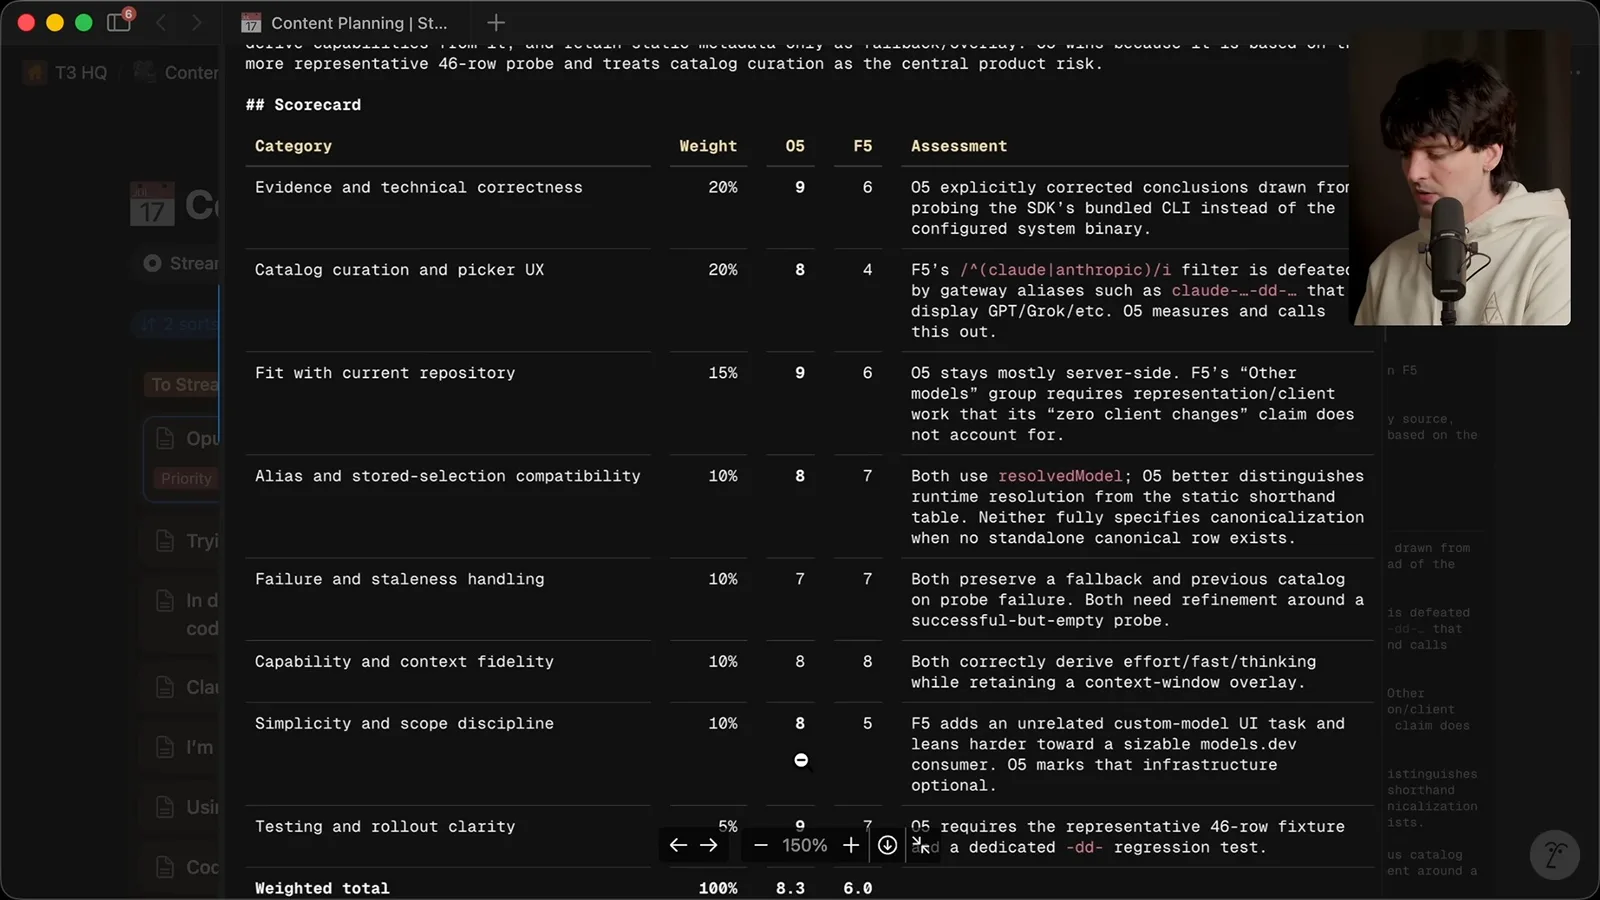This screenshot has width=1600, height=900.
Task: Select the Stream view tab
Action: coord(181,263)
